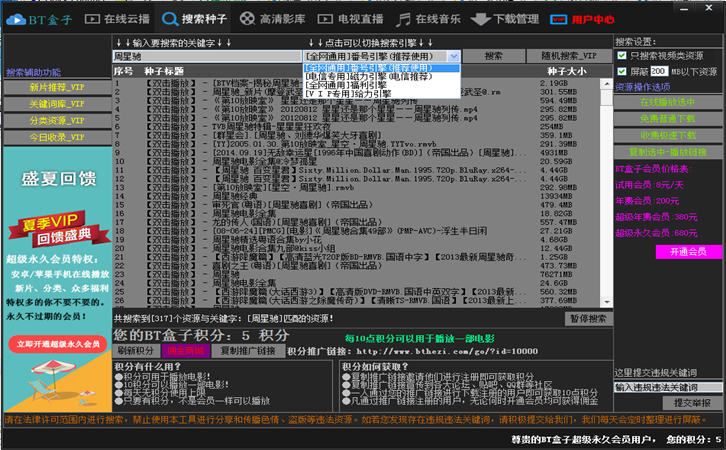
Task: Open 在线音乐 music note icon
Action: 403,19
